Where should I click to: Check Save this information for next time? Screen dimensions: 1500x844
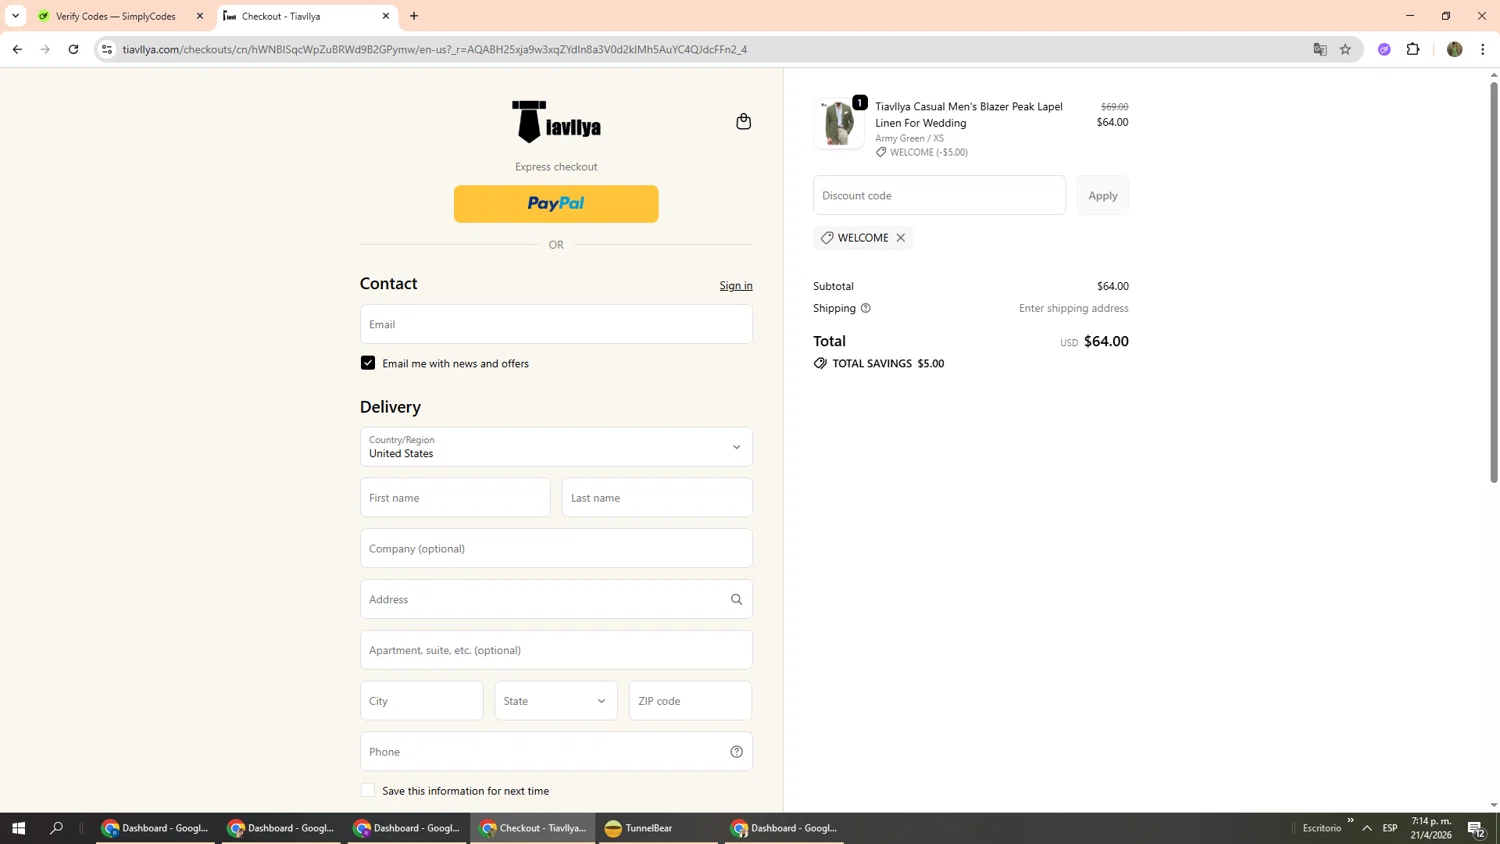[368, 791]
